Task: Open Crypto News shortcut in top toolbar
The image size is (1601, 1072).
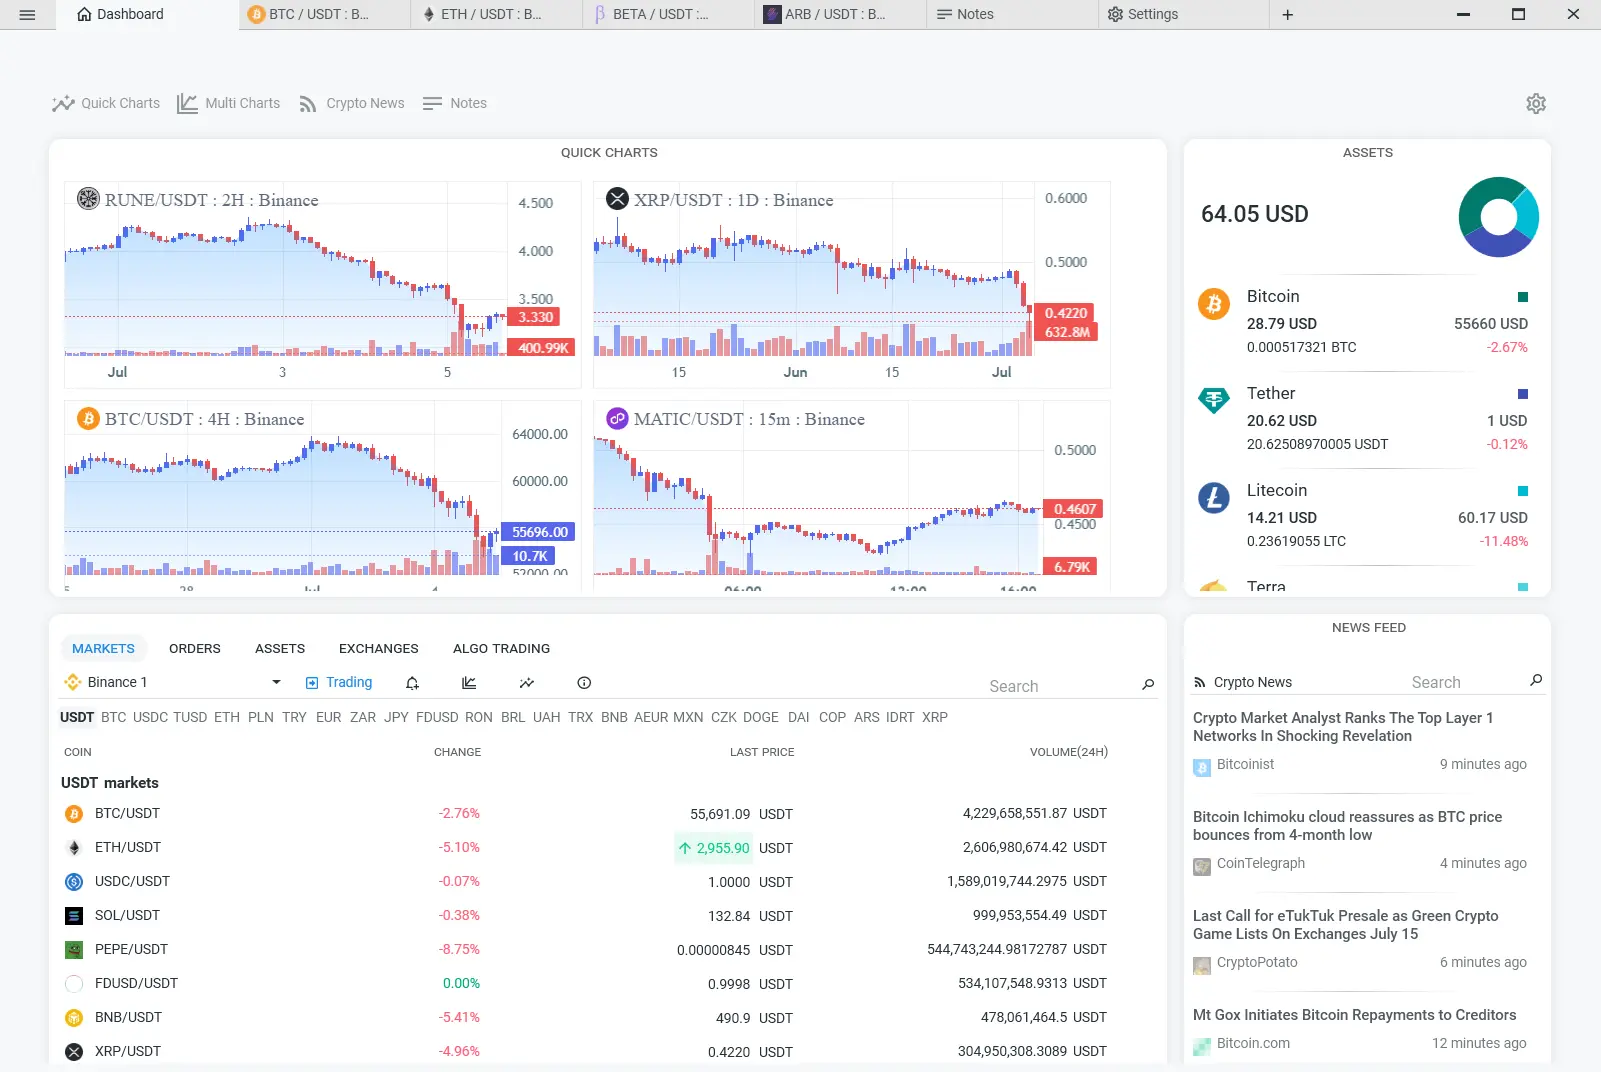Action: (352, 103)
